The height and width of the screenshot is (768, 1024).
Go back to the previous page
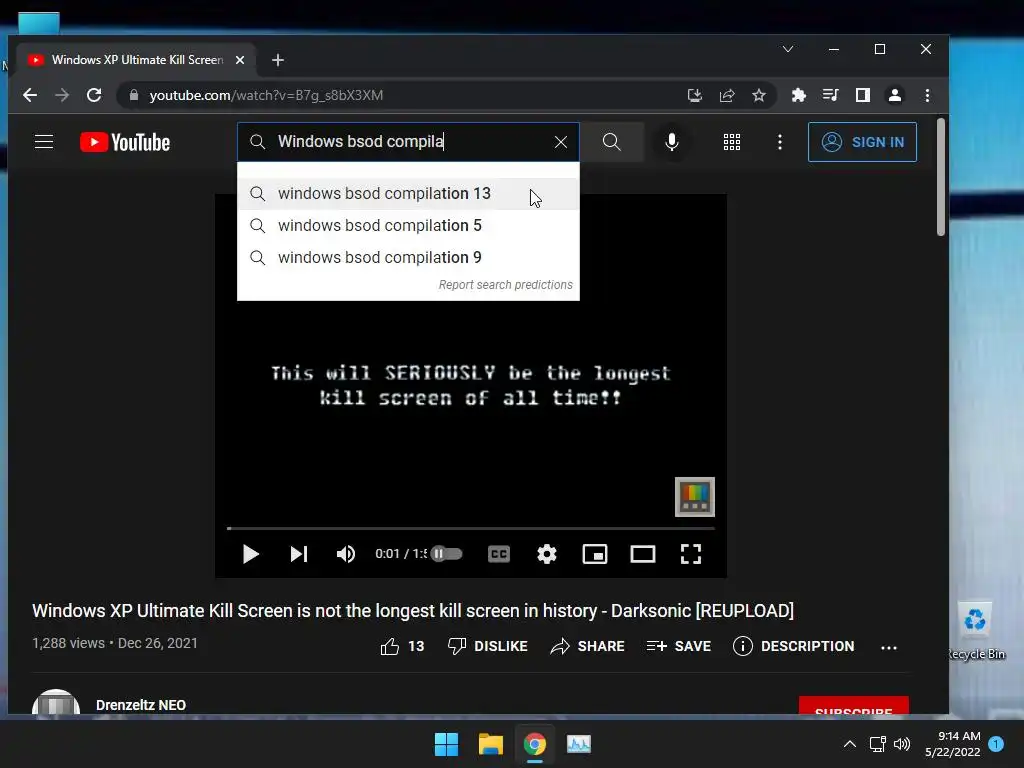[30, 95]
